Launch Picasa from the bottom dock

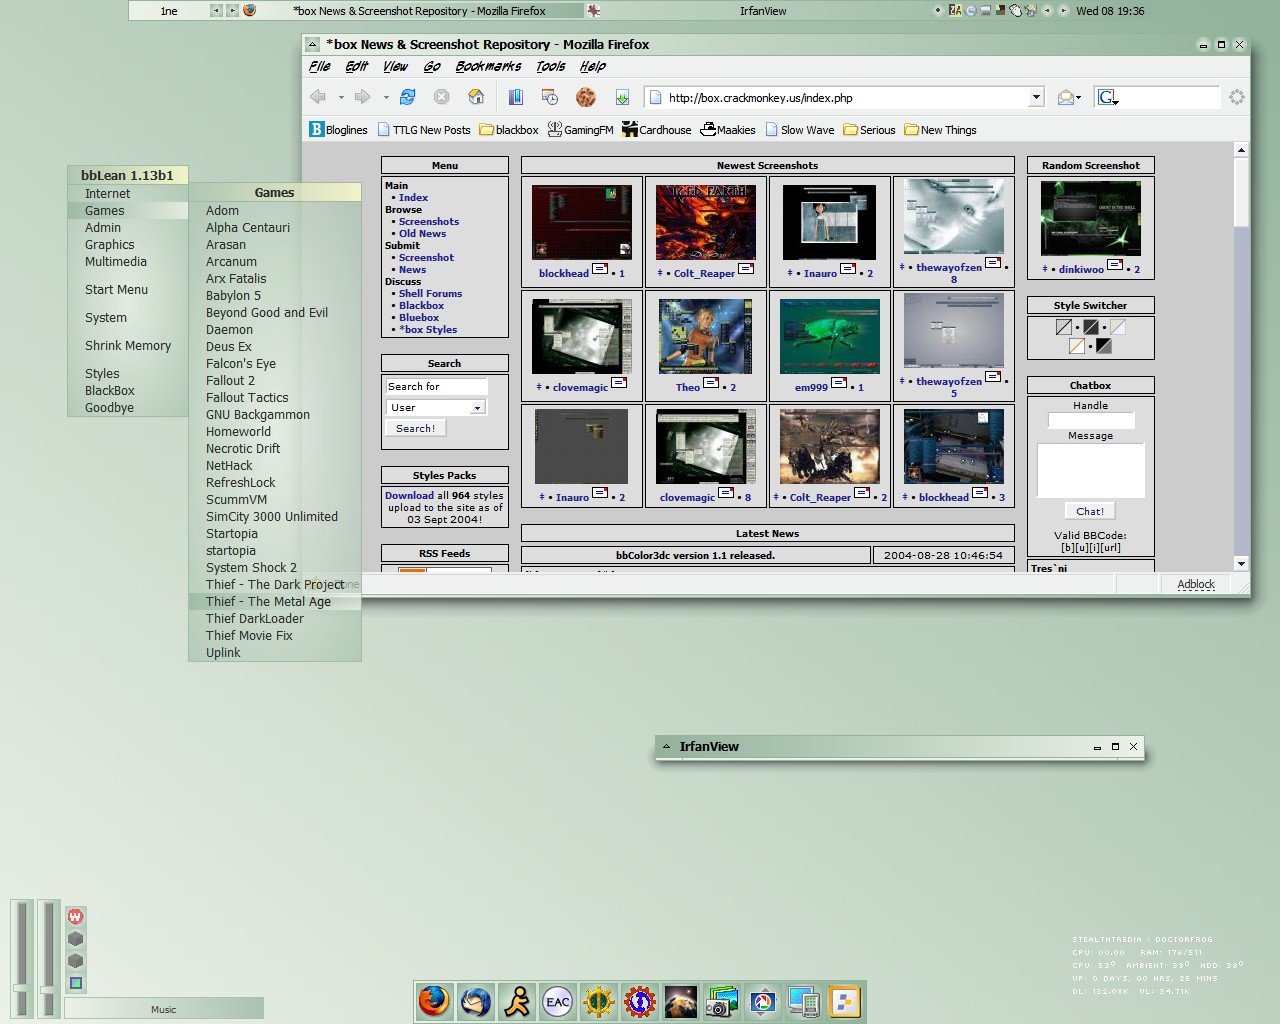click(763, 1001)
